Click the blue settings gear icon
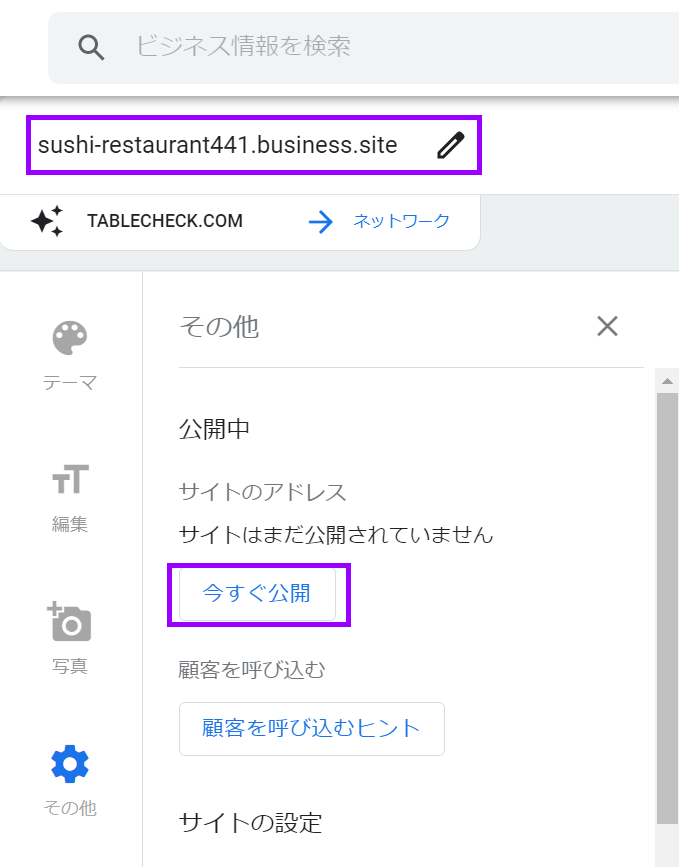This screenshot has width=679, height=867. pyautogui.click(x=70, y=764)
